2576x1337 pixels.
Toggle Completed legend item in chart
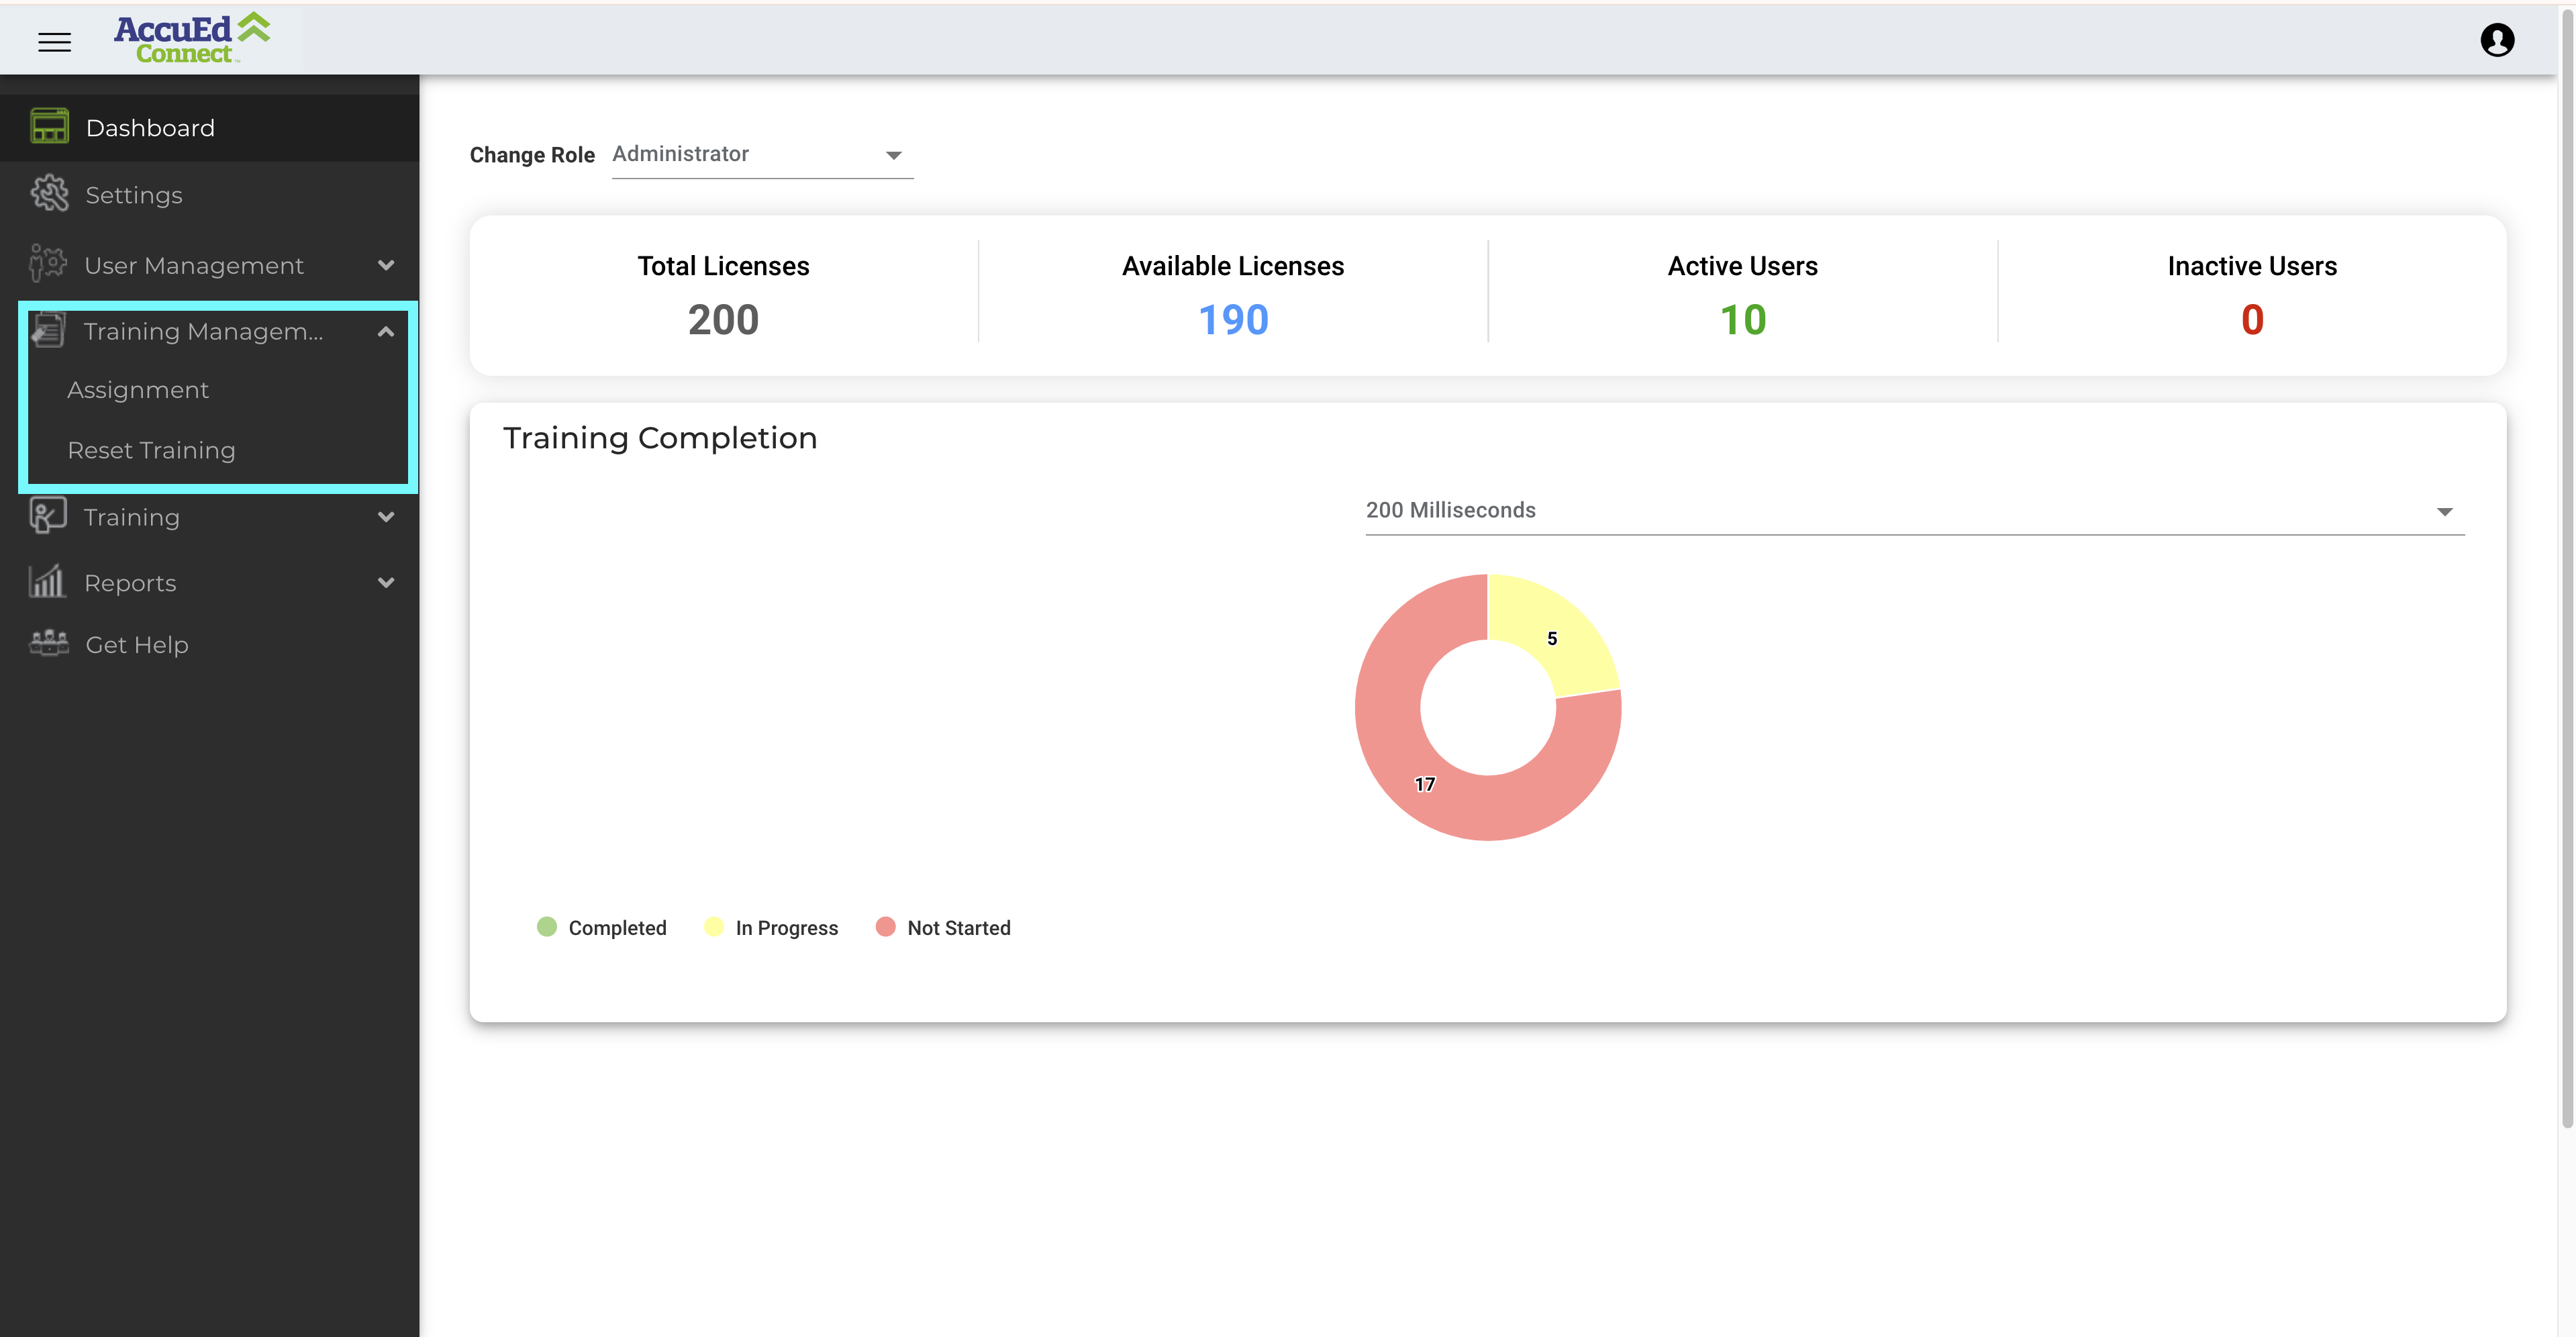pos(601,927)
